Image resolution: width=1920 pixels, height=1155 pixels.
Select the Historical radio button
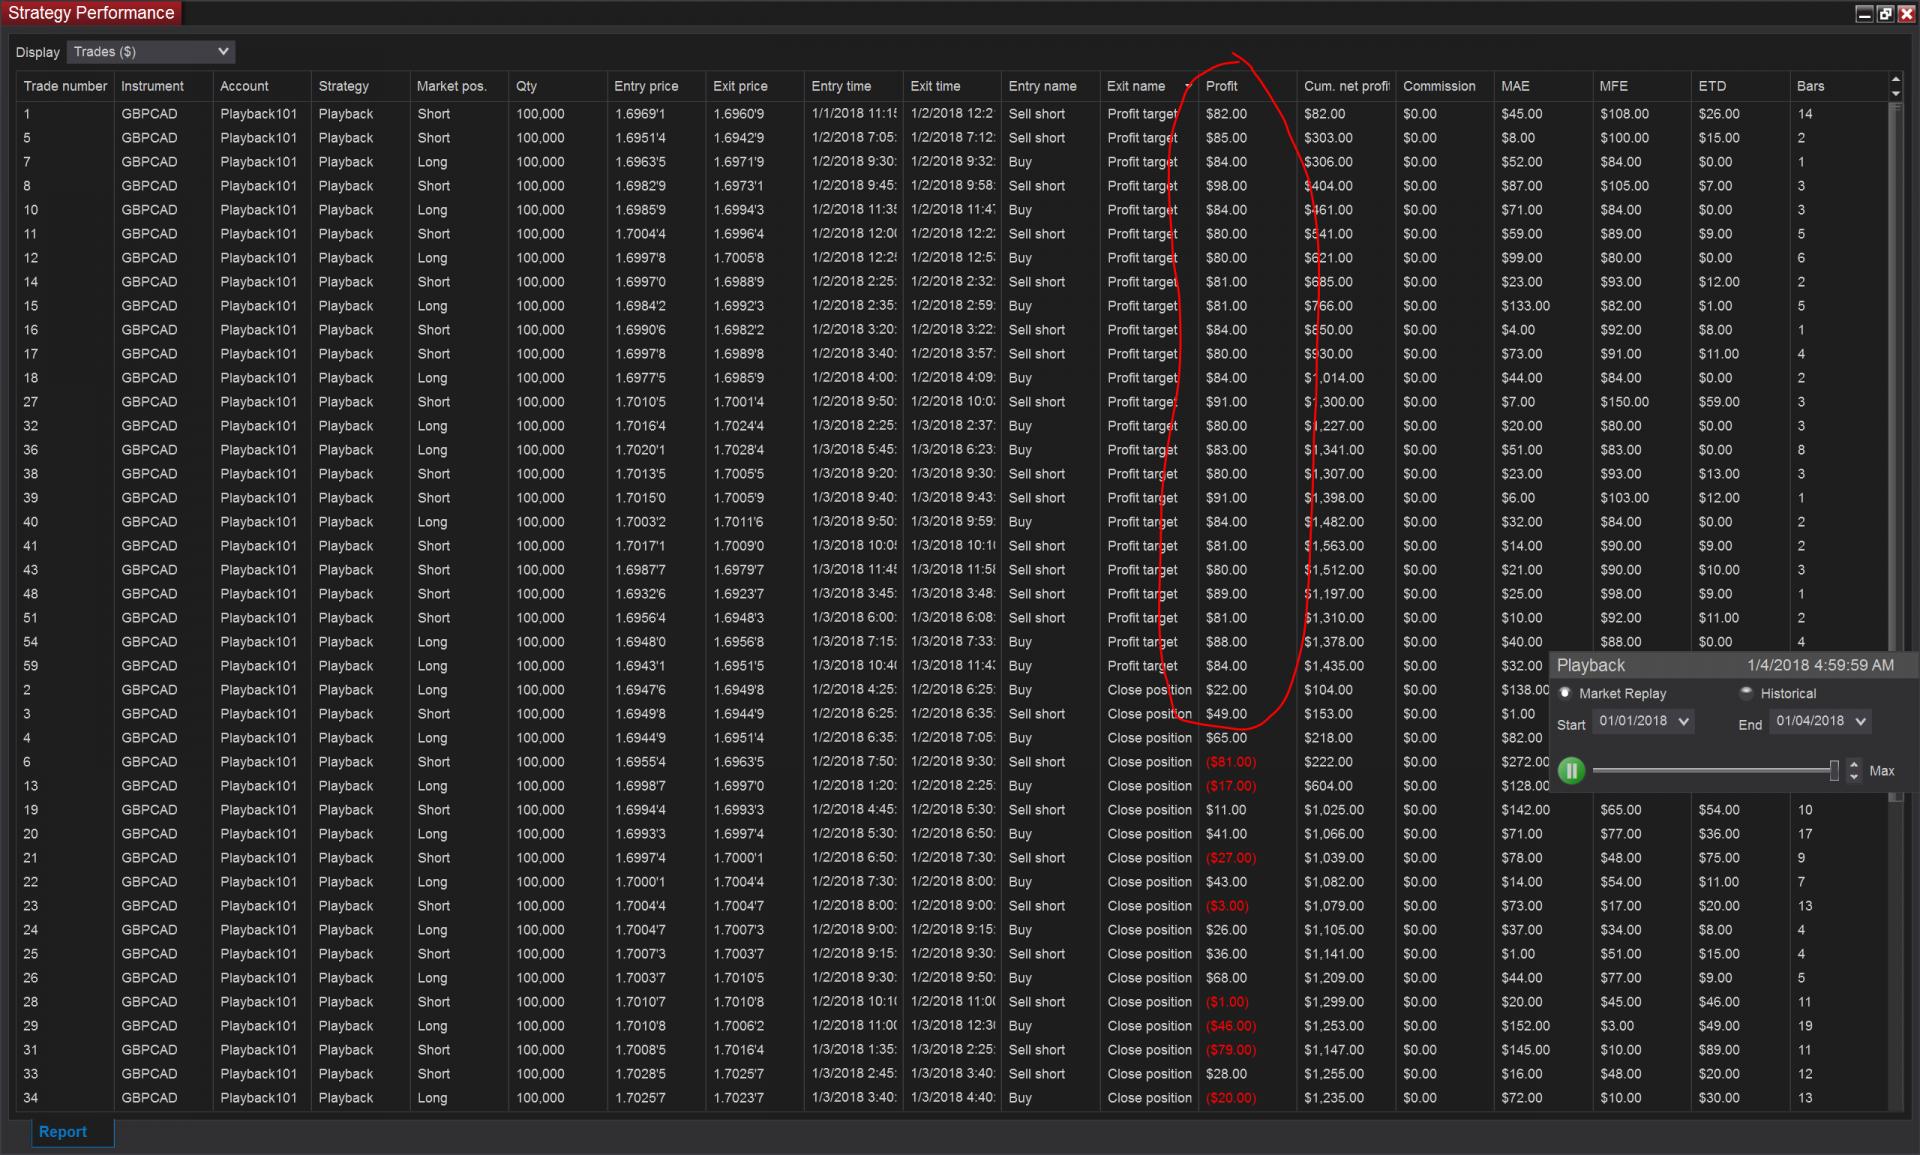(x=1747, y=693)
